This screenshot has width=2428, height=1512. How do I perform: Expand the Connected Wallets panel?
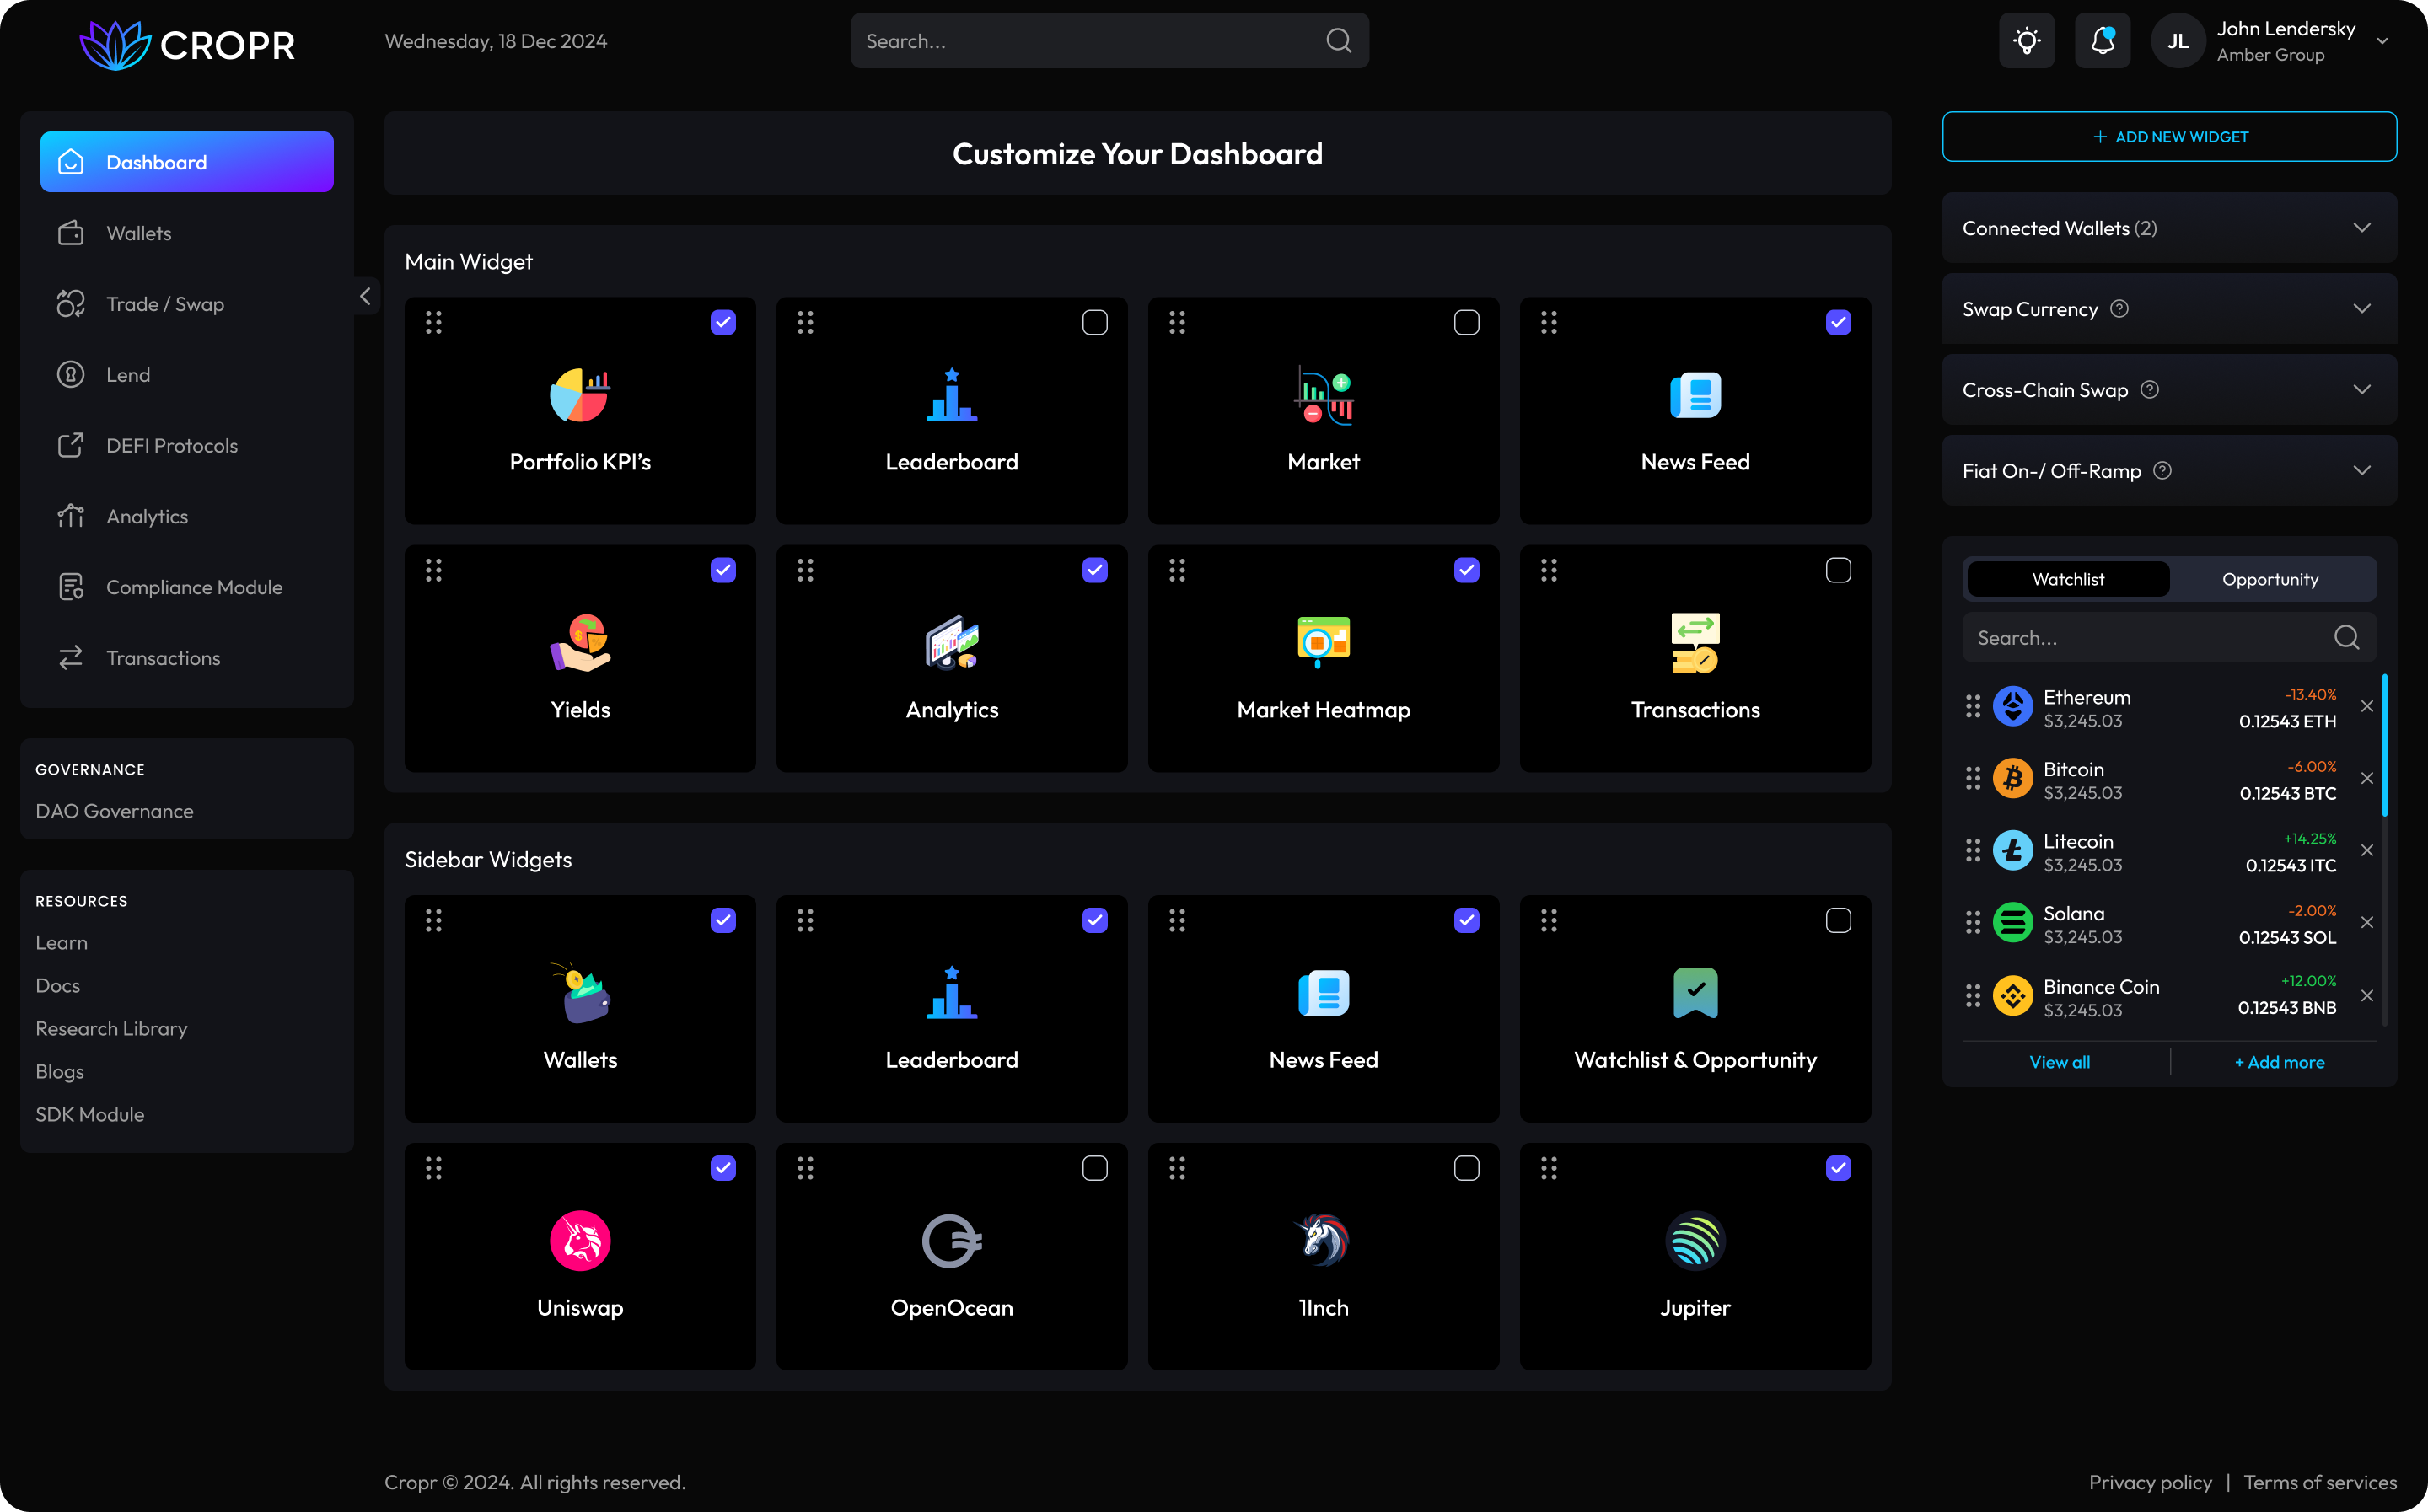coord(2169,228)
